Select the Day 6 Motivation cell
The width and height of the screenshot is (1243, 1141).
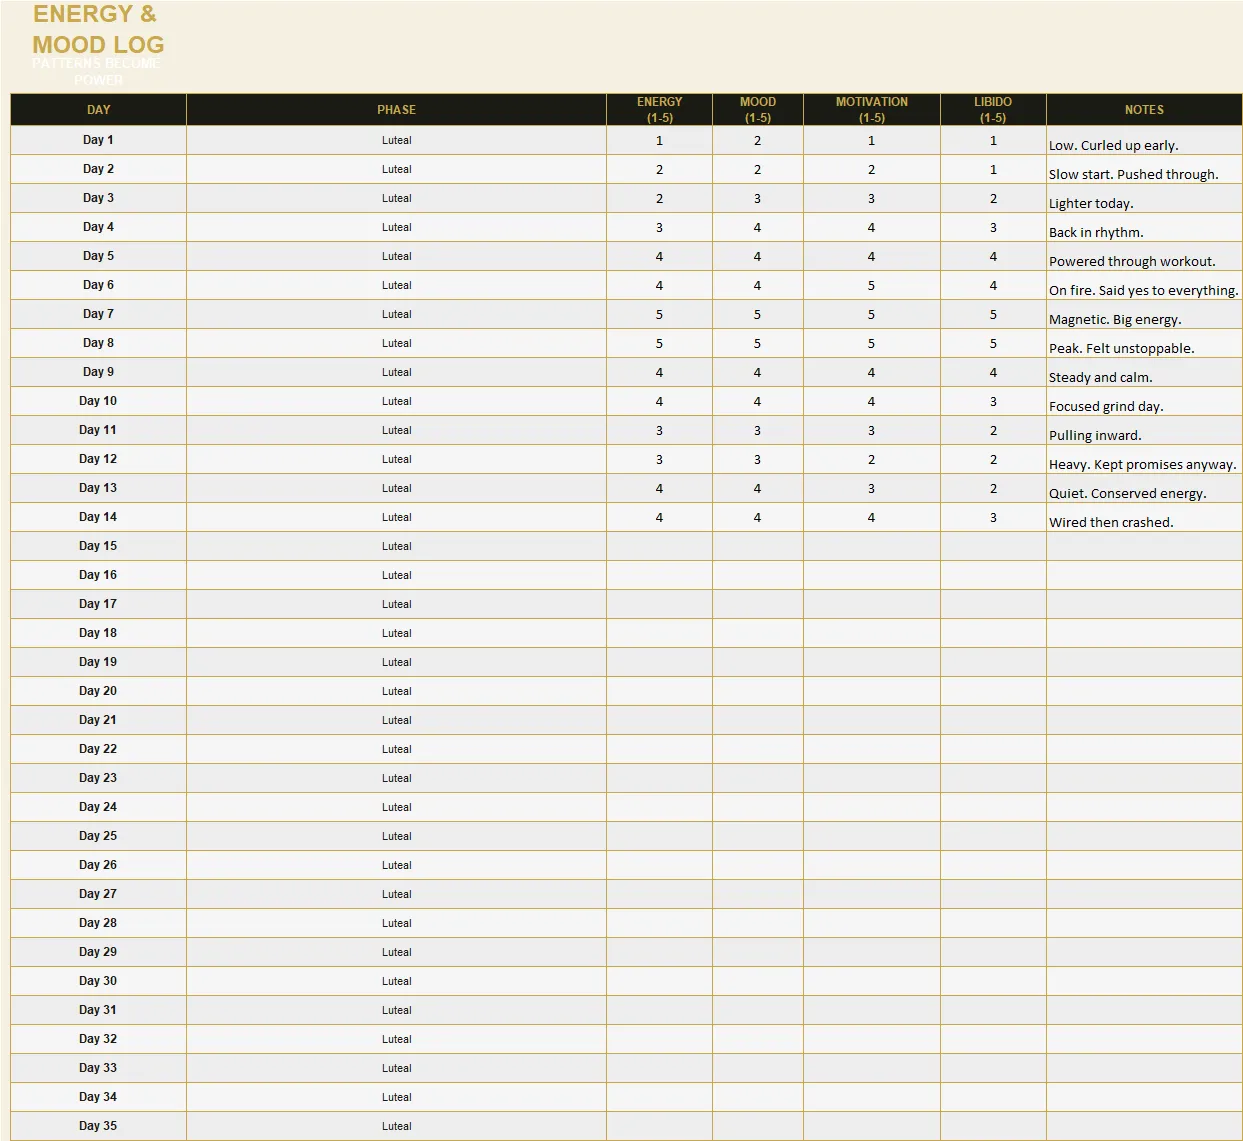pyautogui.click(x=871, y=285)
